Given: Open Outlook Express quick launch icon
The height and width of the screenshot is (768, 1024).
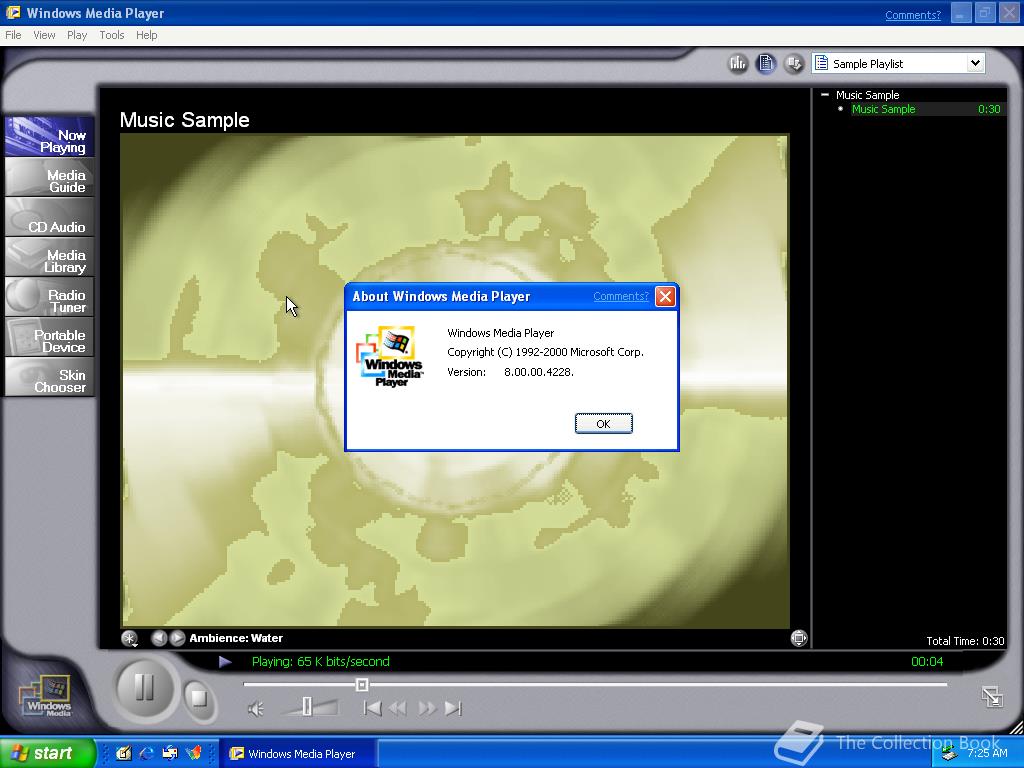Looking at the screenshot, I should pos(170,753).
